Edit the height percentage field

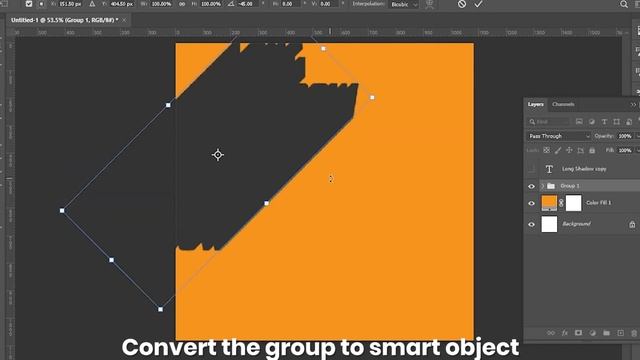(x=211, y=4)
